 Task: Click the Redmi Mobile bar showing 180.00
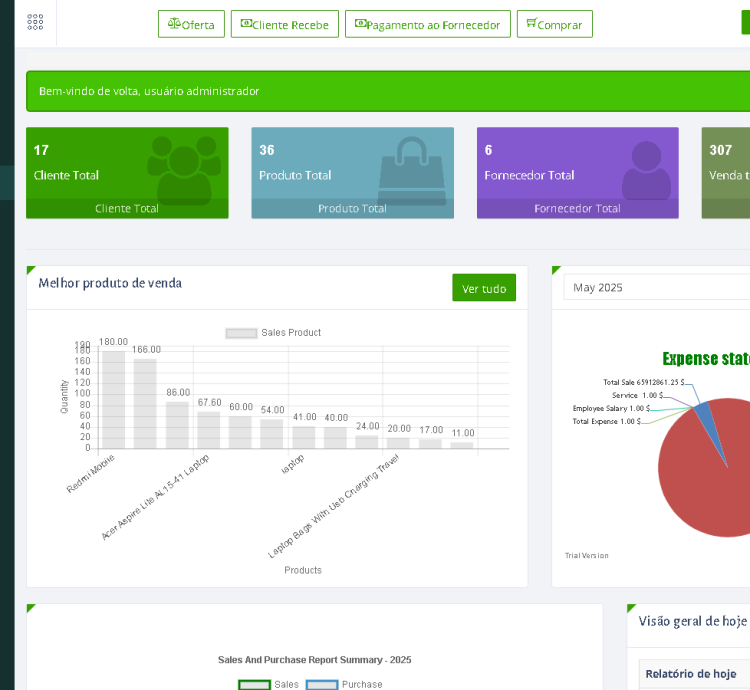pos(114,399)
